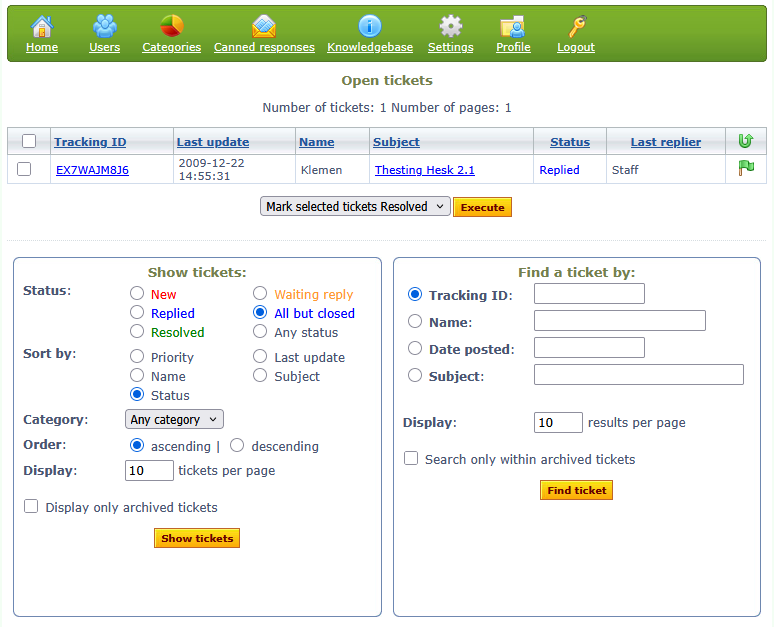Open Knowledgebase info icon
This screenshot has width=774, height=627.
click(370, 26)
